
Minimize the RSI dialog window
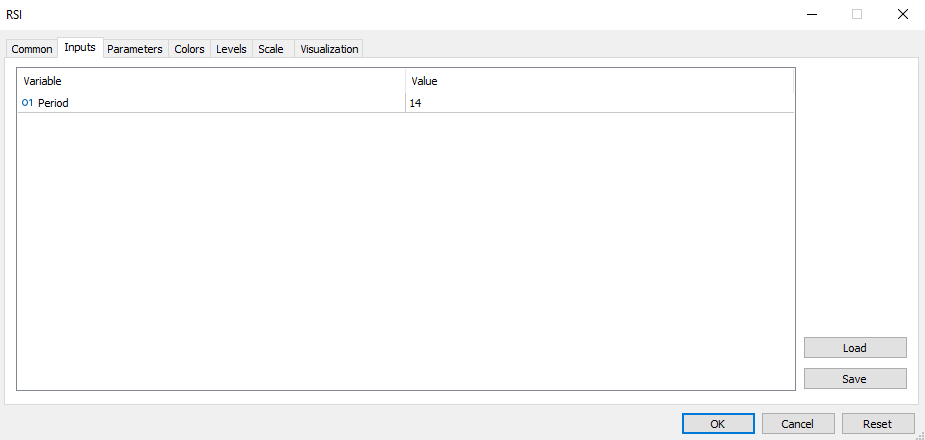[x=812, y=15]
